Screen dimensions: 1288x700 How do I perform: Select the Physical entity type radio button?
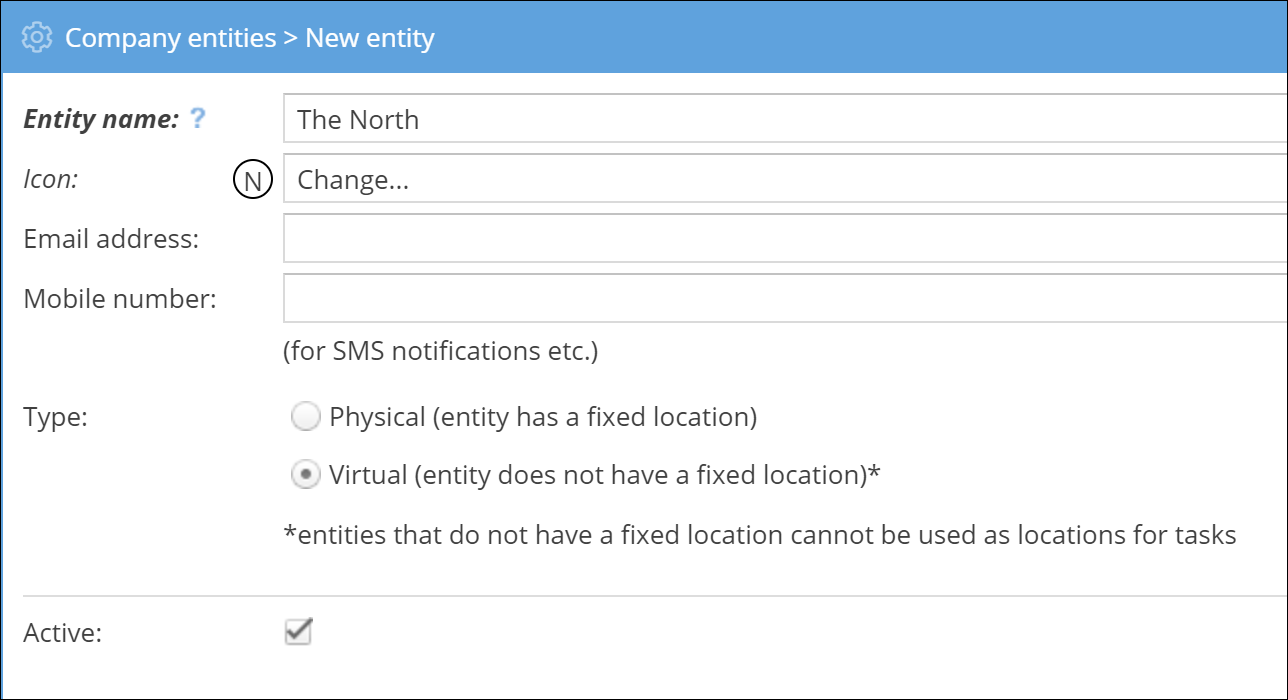click(305, 417)
